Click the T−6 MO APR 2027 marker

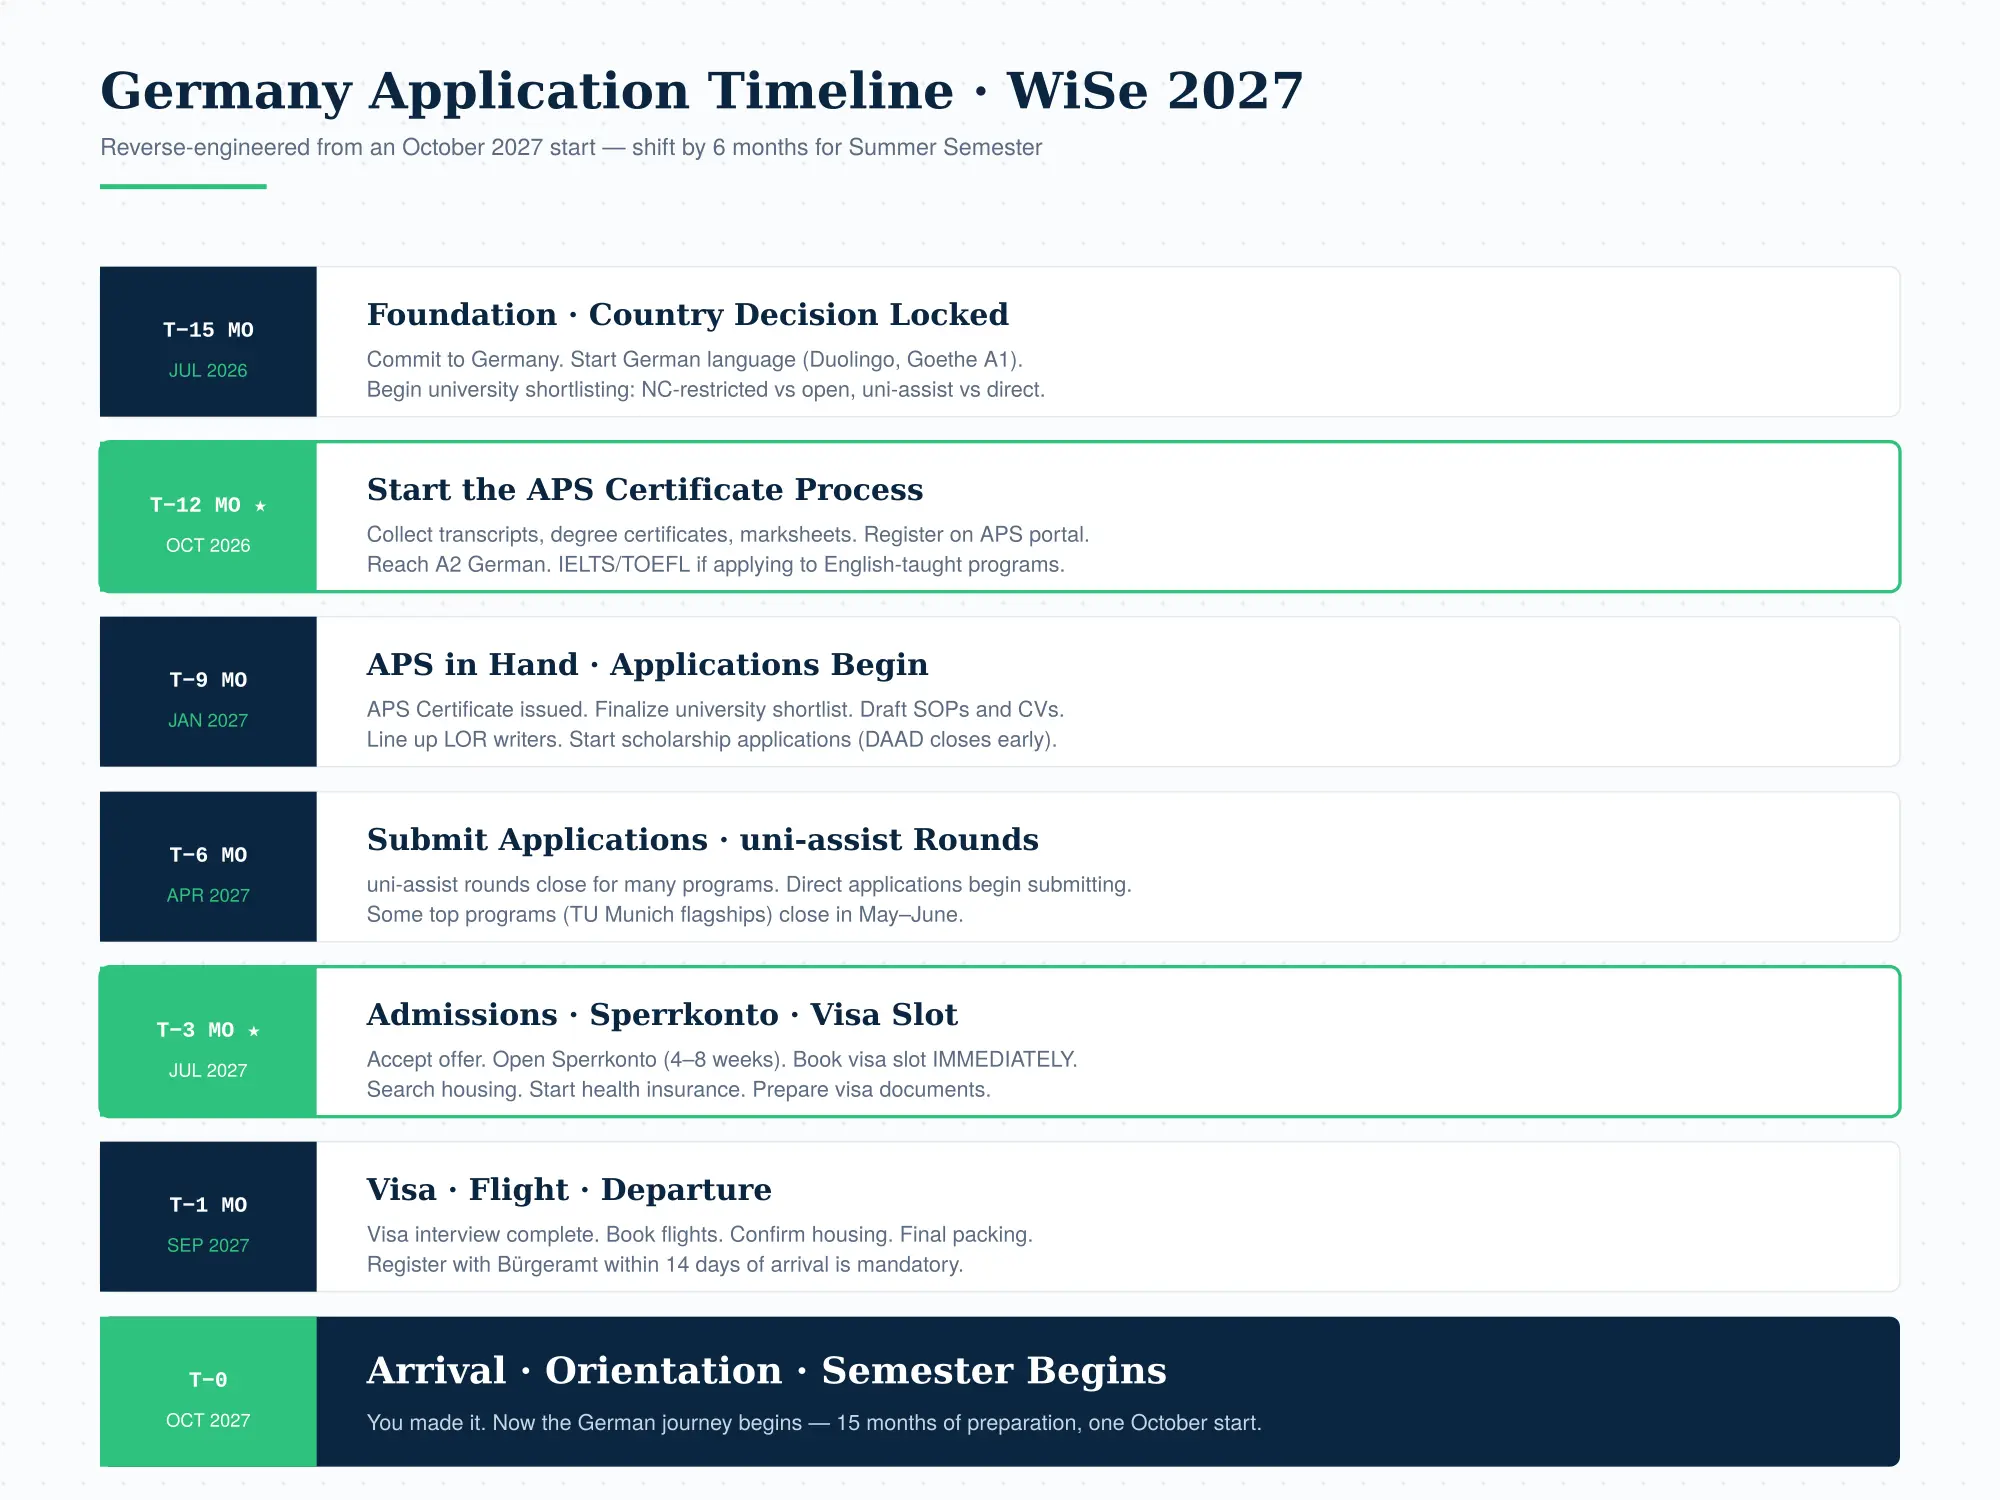pos(208,867)
